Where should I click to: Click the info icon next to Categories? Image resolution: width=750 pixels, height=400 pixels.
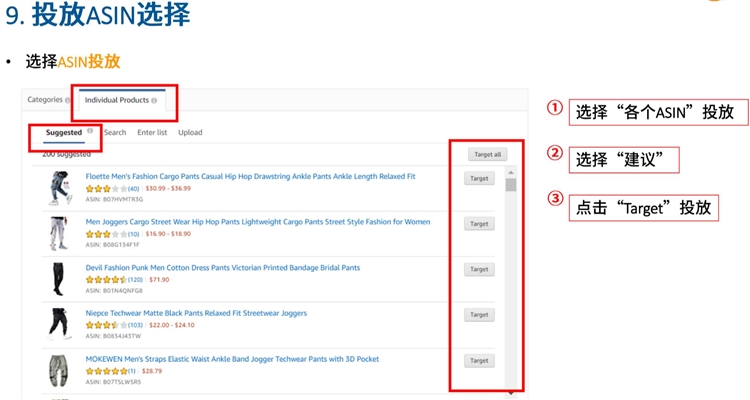pos(67,100)
